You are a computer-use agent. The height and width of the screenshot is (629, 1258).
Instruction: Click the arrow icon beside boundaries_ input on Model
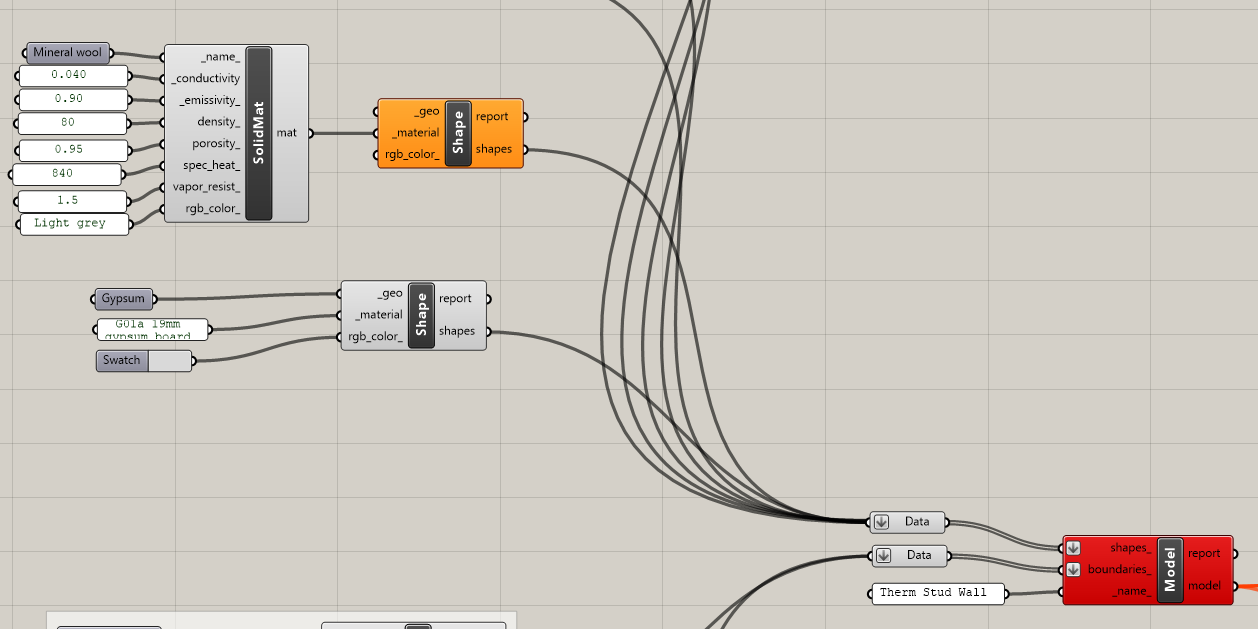click(1073, 570)
